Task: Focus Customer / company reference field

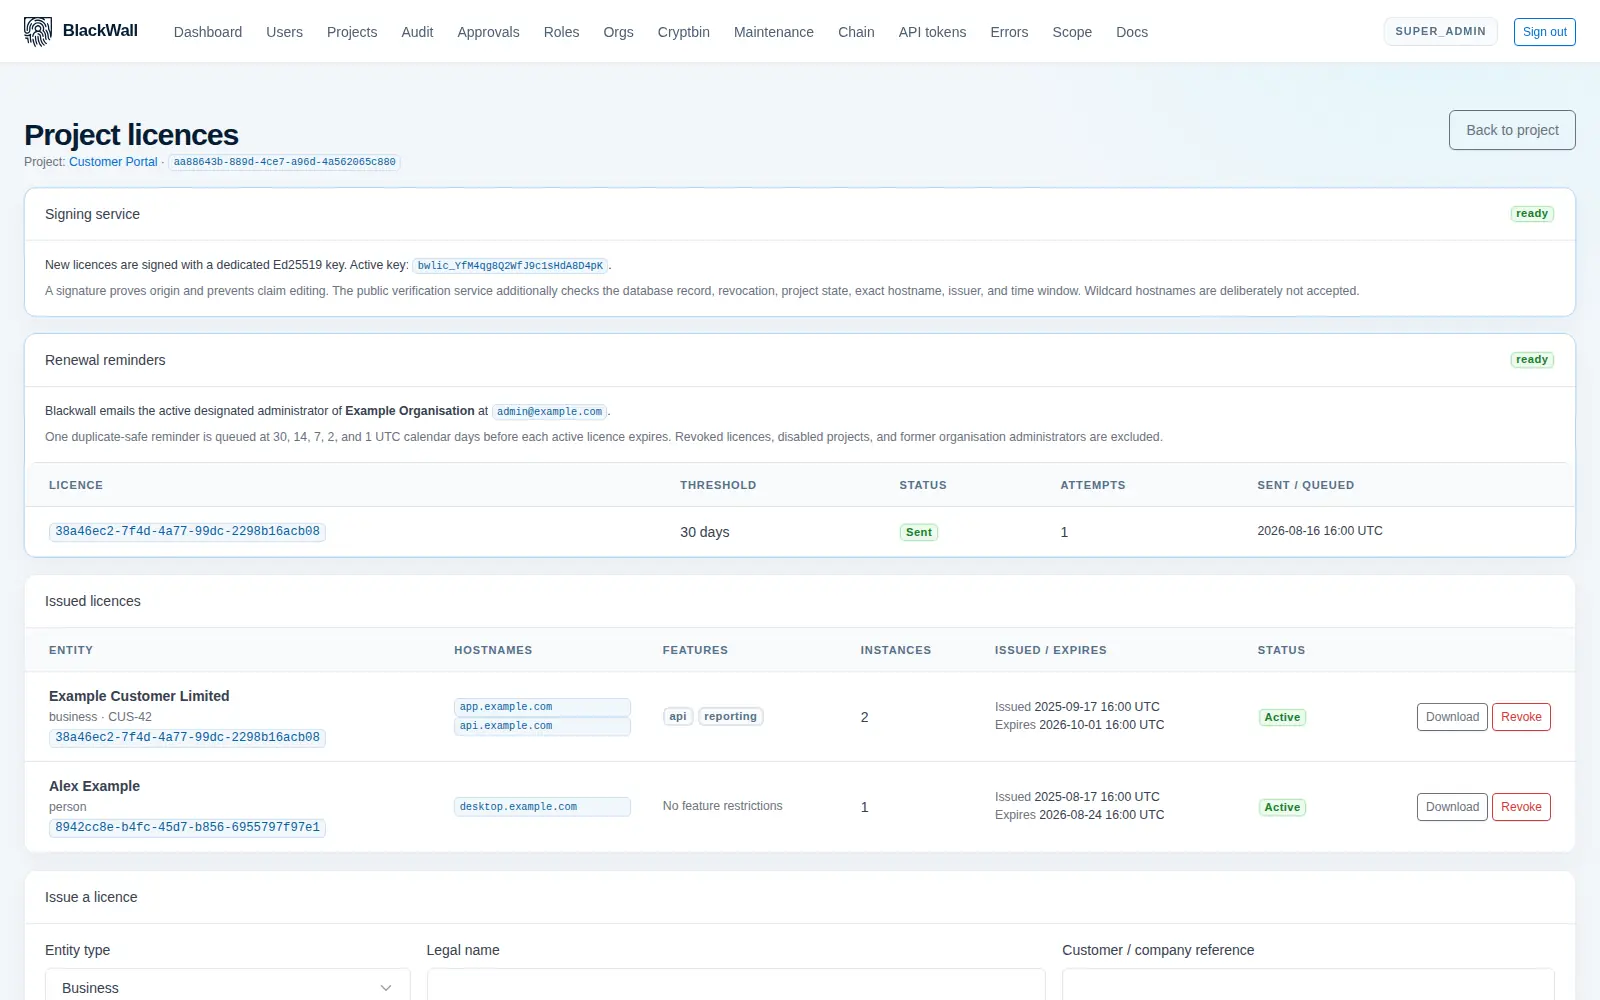Action: 1308,985
